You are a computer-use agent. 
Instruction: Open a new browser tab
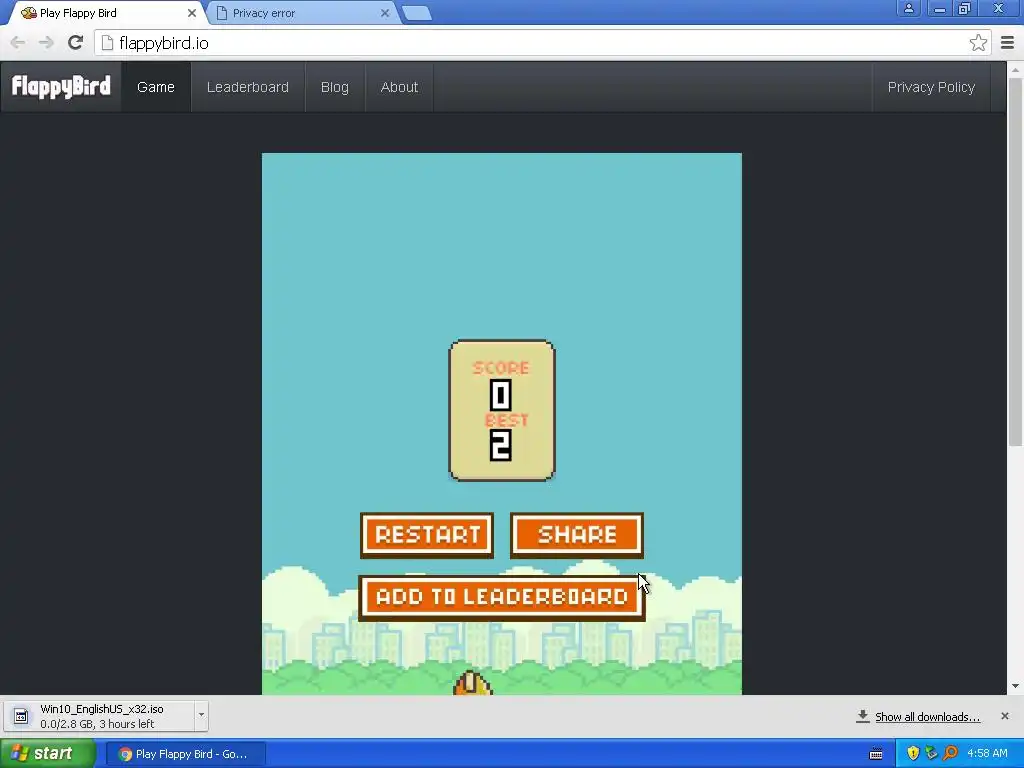click(x=416, y=13)
